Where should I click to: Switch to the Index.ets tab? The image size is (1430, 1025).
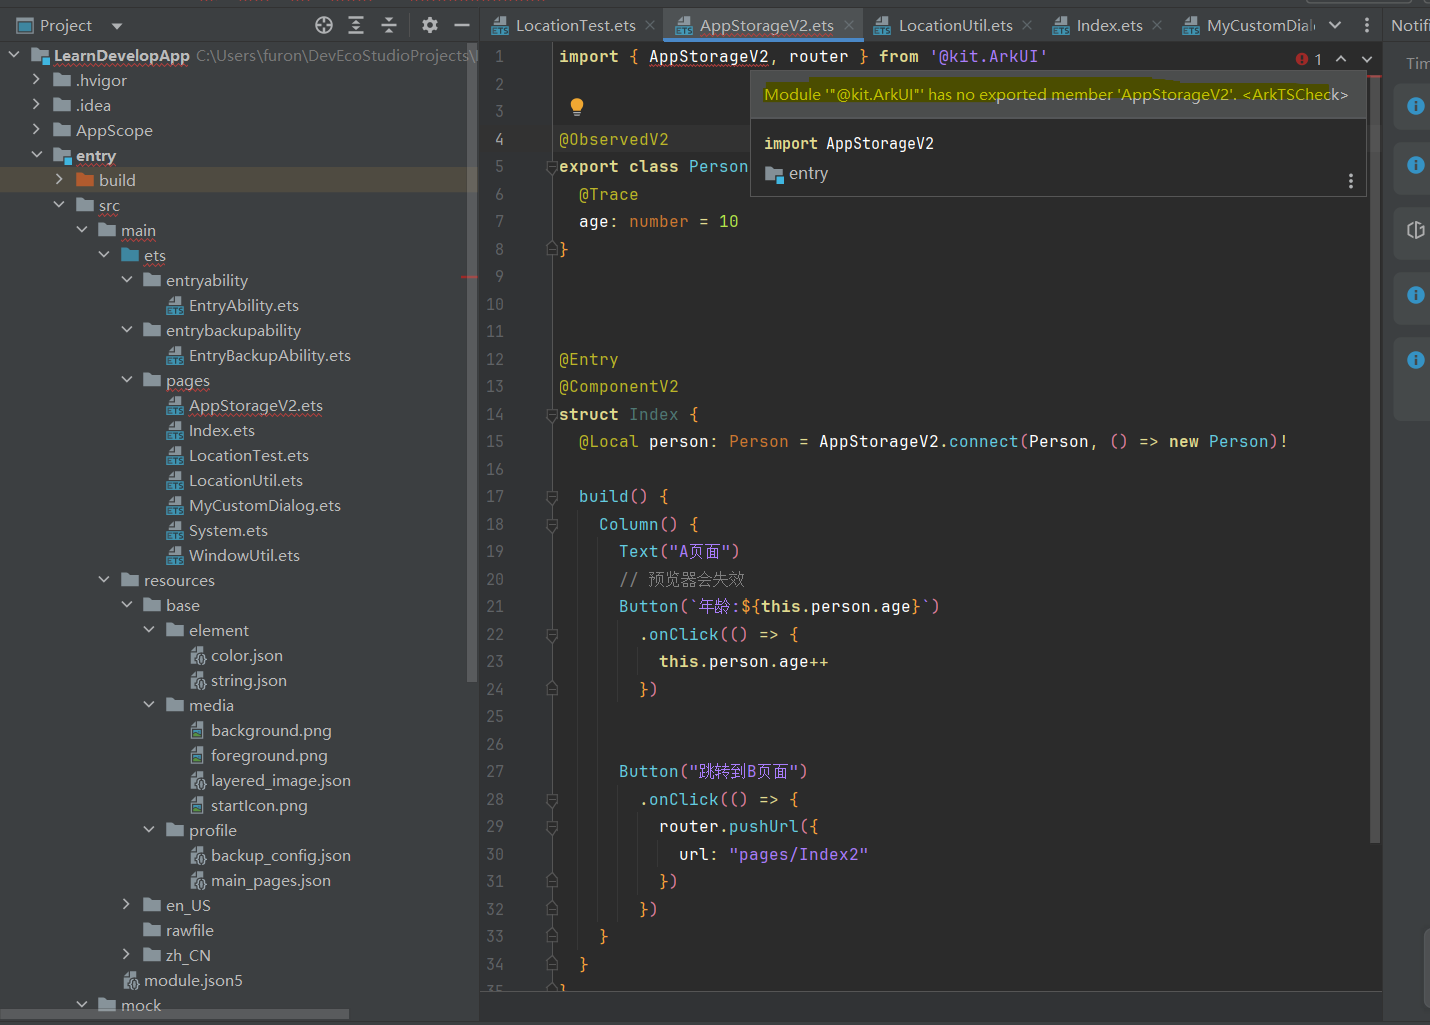click(x=1109, y=25)
